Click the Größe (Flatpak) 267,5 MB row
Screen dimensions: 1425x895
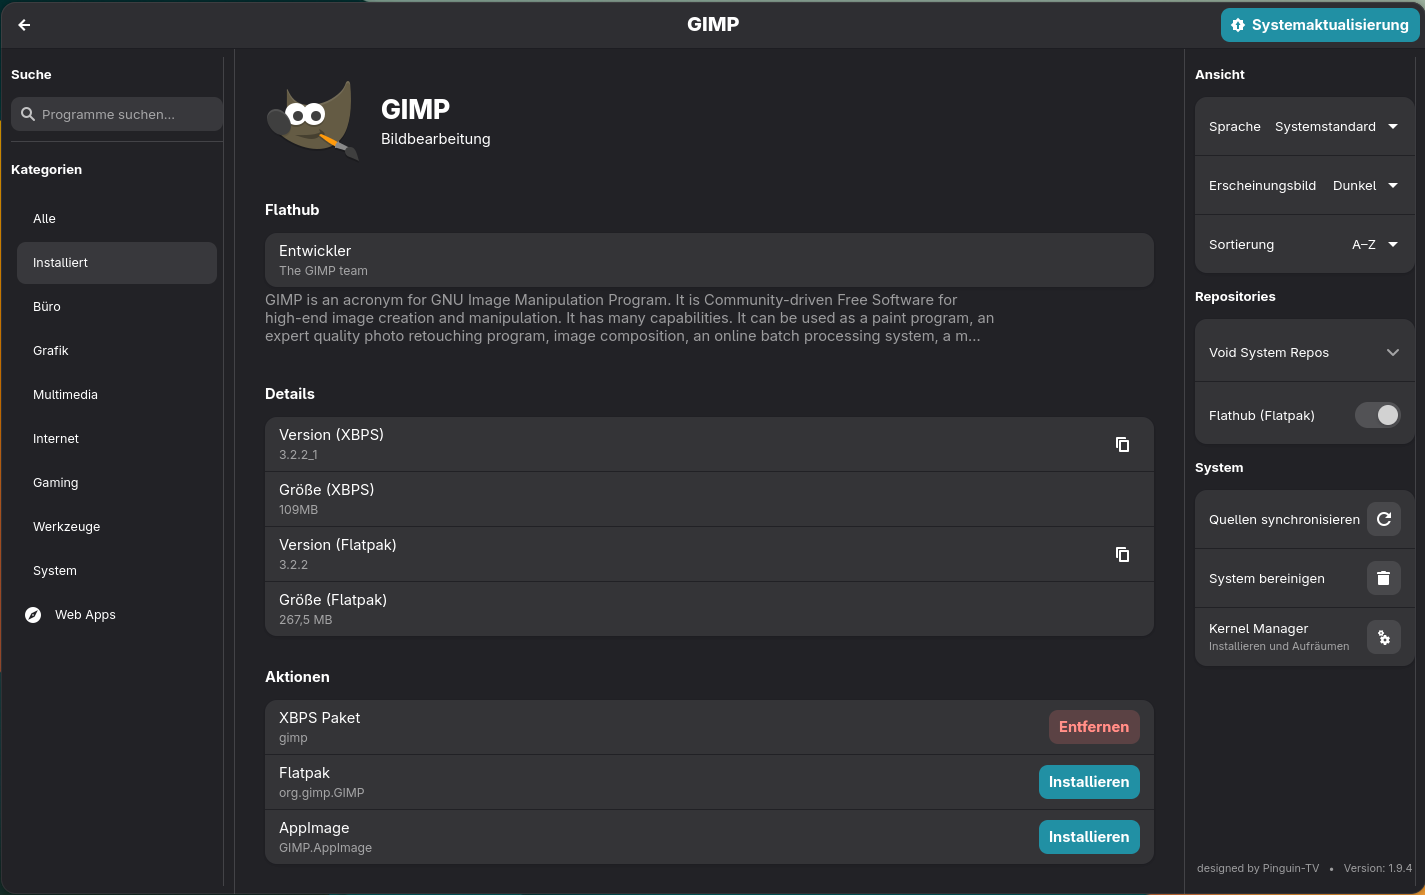709,609
